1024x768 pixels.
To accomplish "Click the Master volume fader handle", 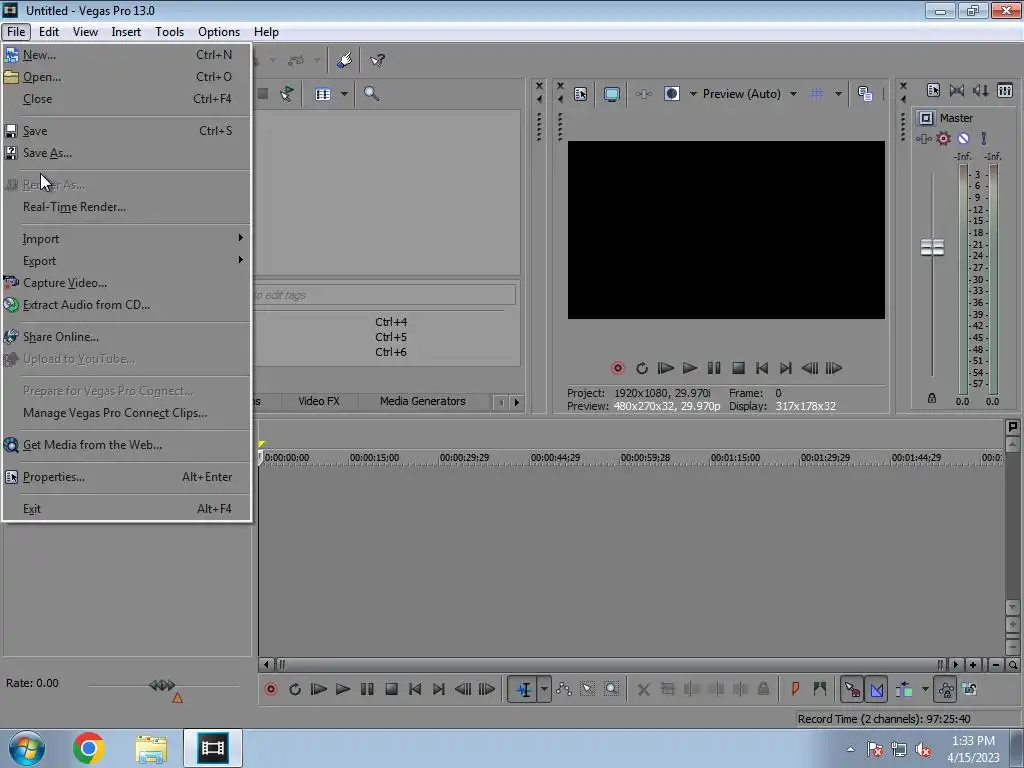I will [932, 248].
